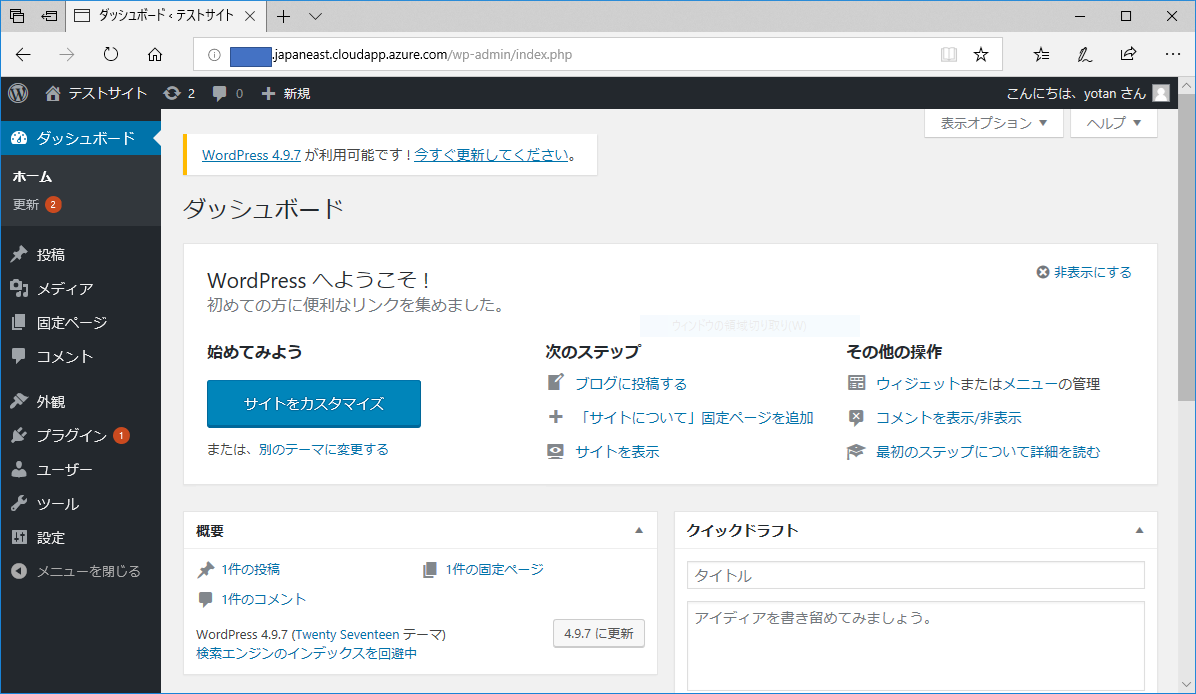
Task: Show the tabs you've set aside icon
Action: point(17,15)
